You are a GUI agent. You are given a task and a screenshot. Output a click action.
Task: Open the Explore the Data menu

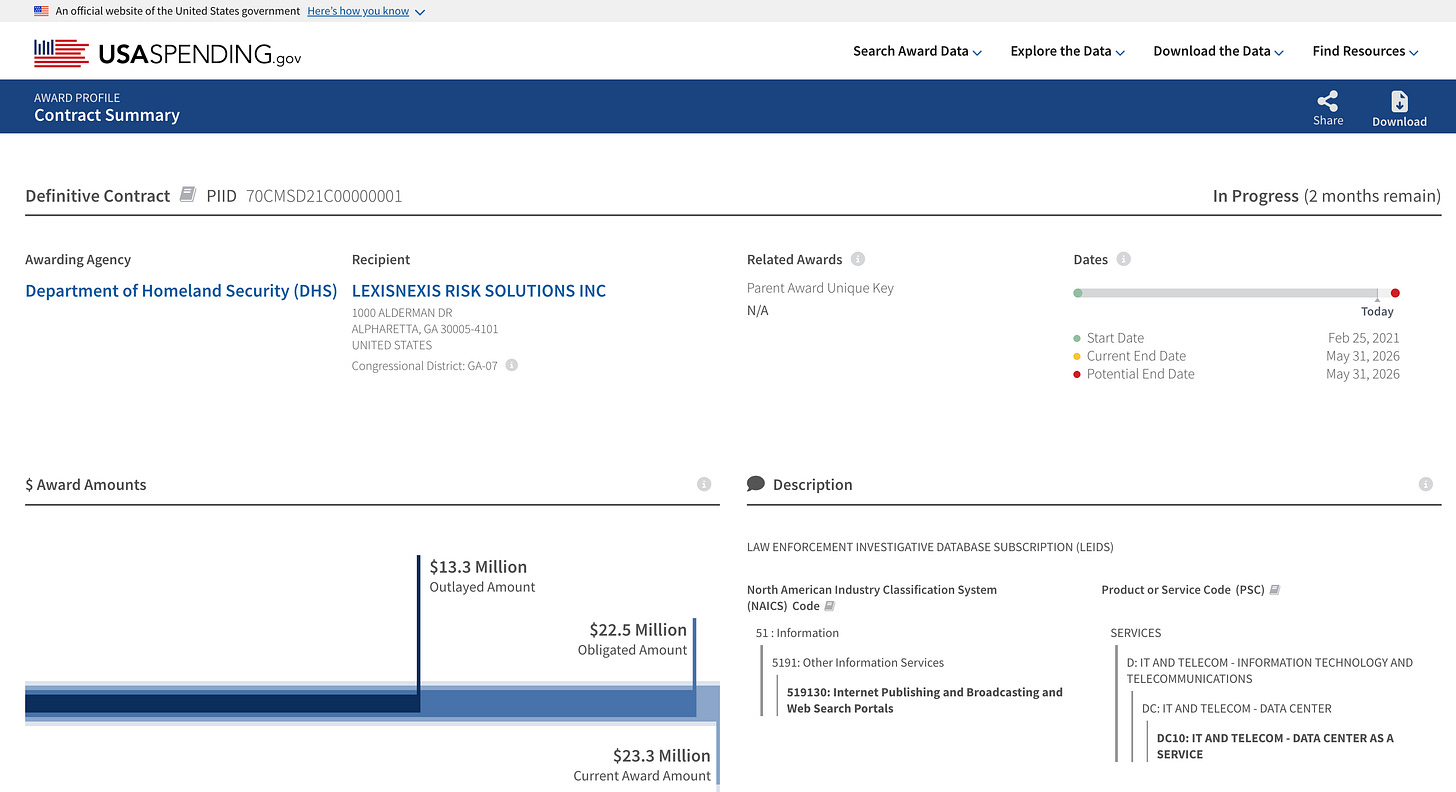[1067, 51]
